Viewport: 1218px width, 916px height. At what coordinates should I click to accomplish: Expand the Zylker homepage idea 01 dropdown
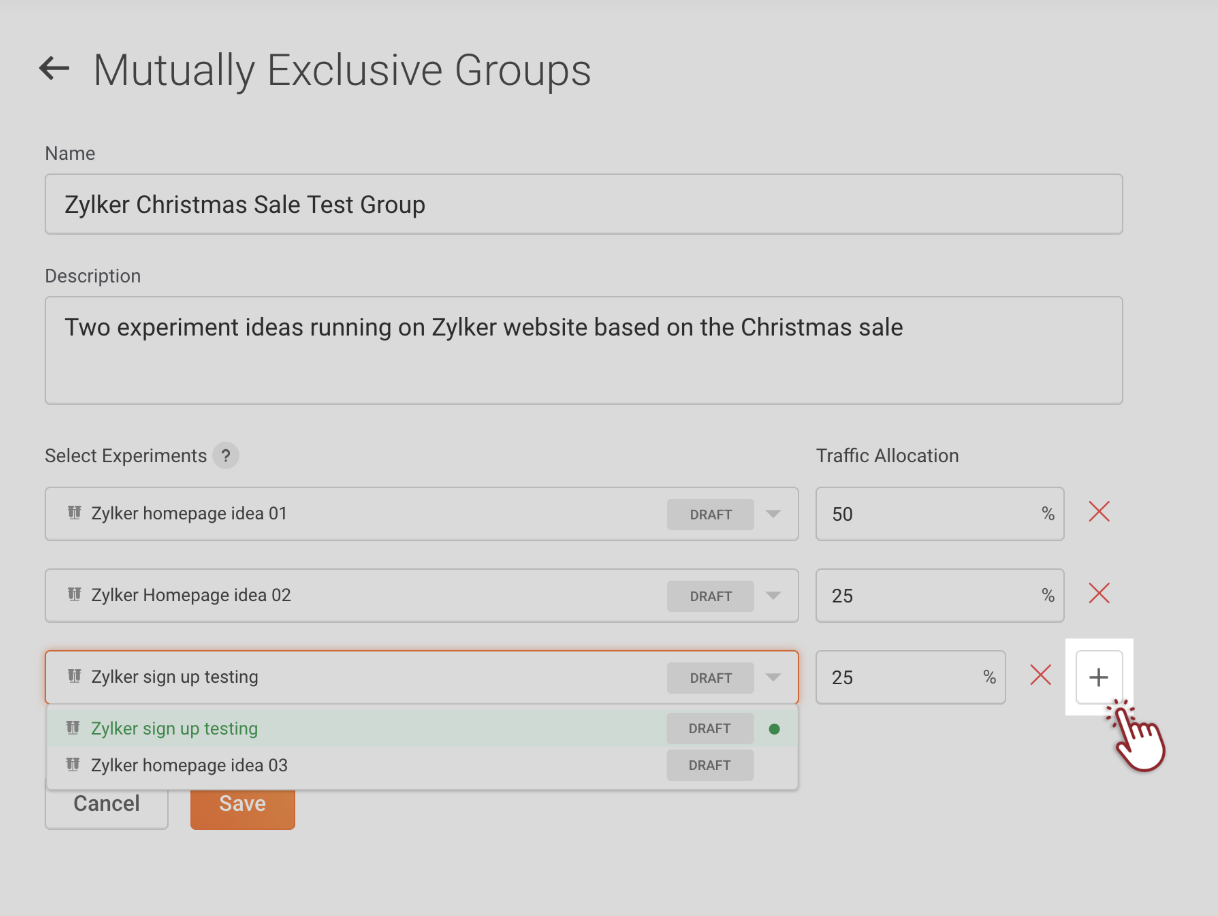[x=773, y=514]
